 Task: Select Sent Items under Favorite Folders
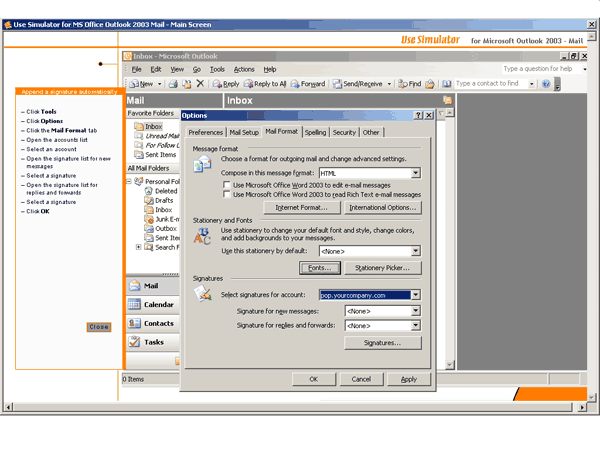click(x=155, y=155)
